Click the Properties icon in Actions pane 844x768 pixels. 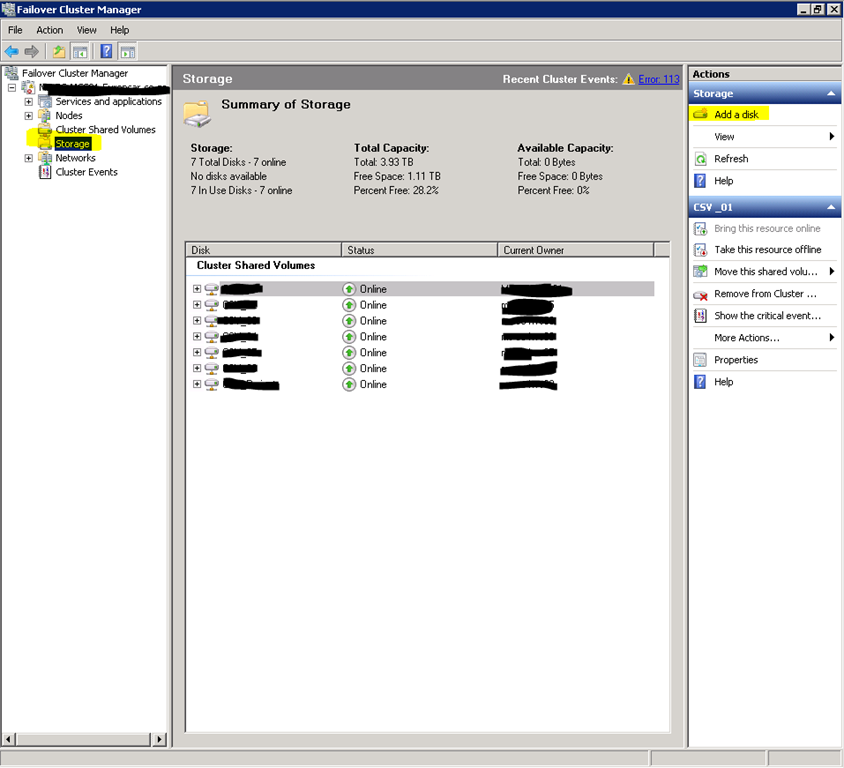click(x=701, y=360)
